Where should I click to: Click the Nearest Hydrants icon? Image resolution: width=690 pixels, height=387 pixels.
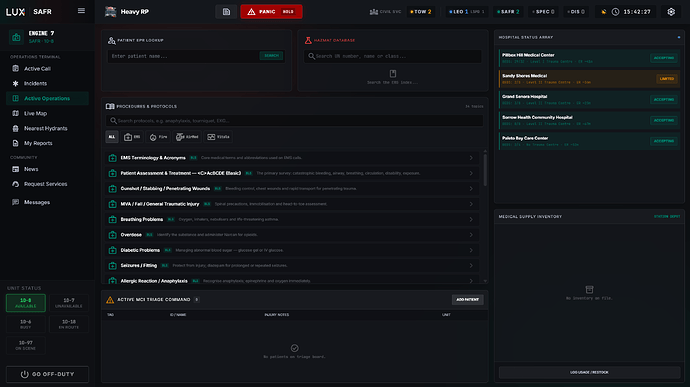(15, 128)
